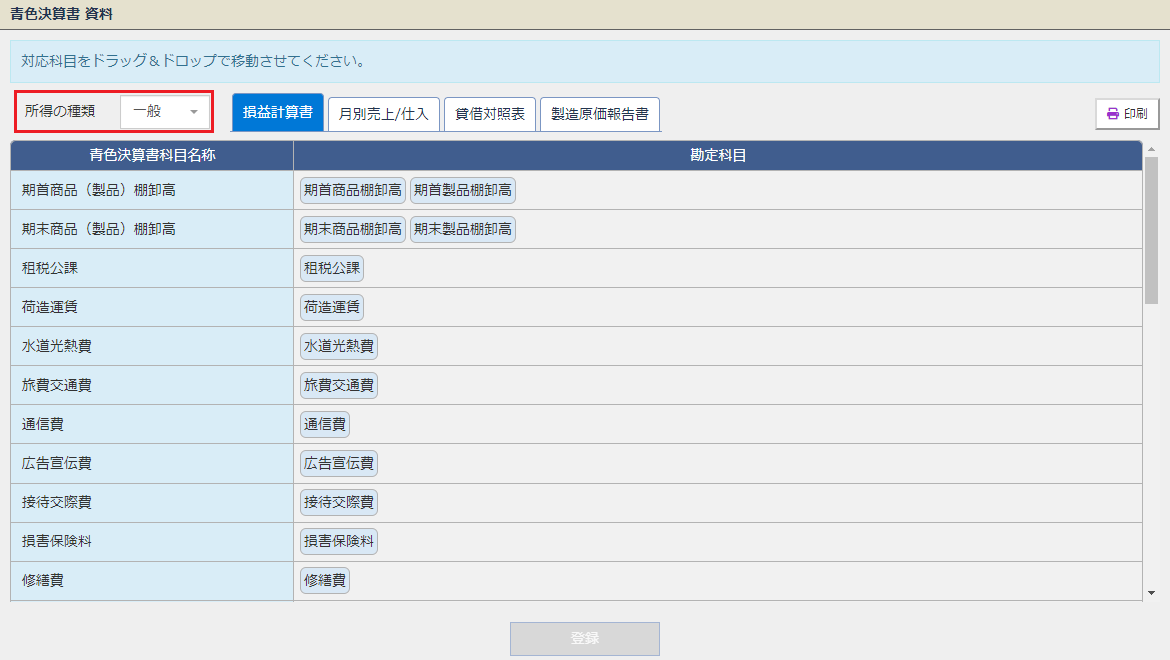
Task: Click the 修繕費 label in the left column
Action: 43,580
